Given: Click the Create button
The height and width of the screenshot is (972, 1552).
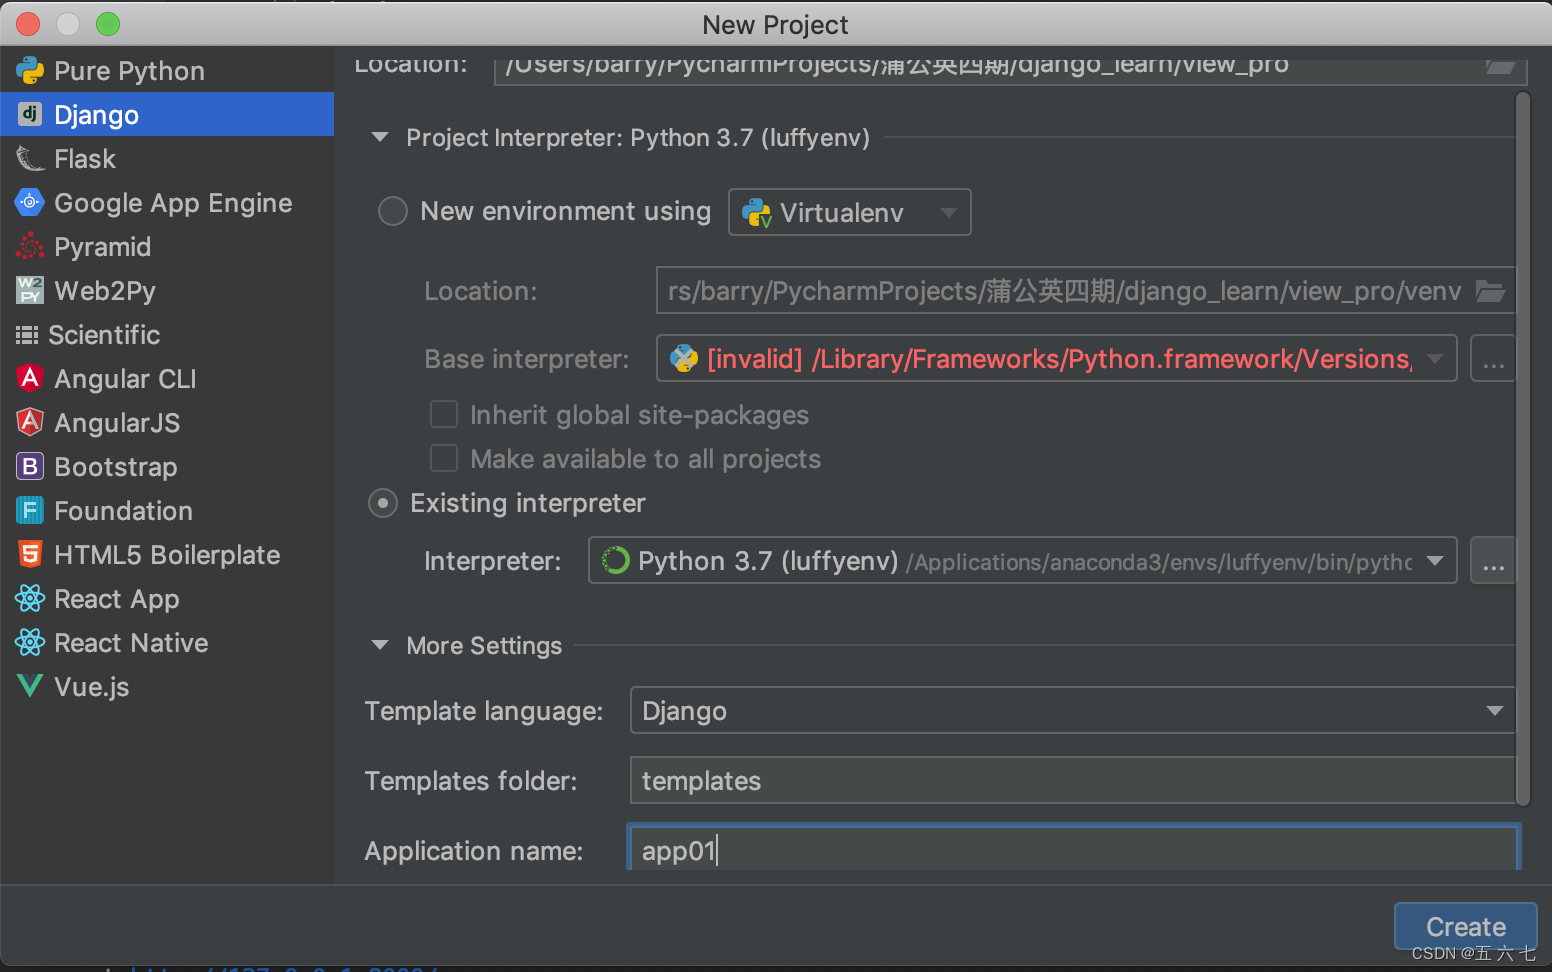Looking at the screenshot, I should (x=1465, y=926).
